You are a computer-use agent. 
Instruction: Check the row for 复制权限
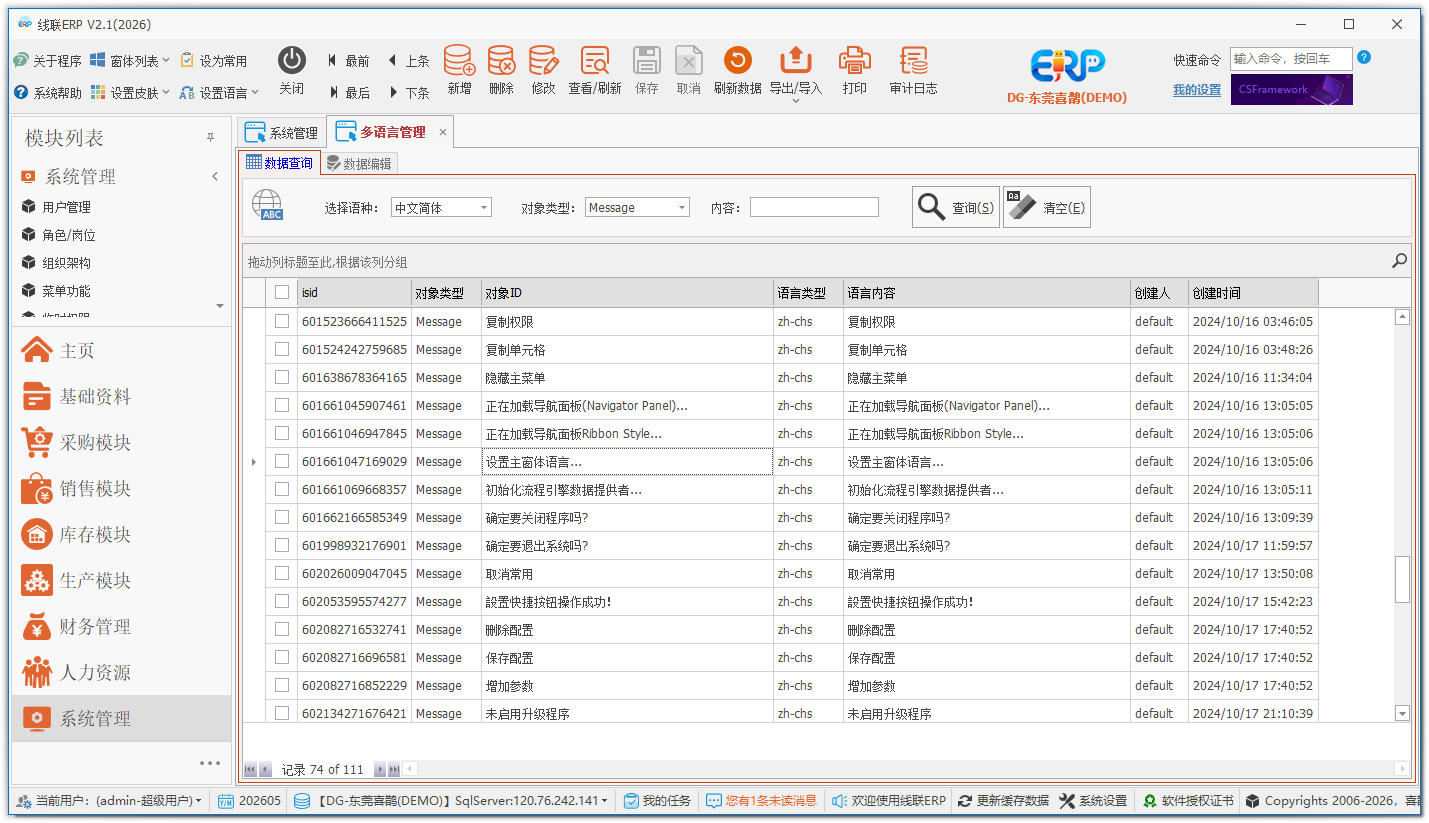tap(282, 321)
